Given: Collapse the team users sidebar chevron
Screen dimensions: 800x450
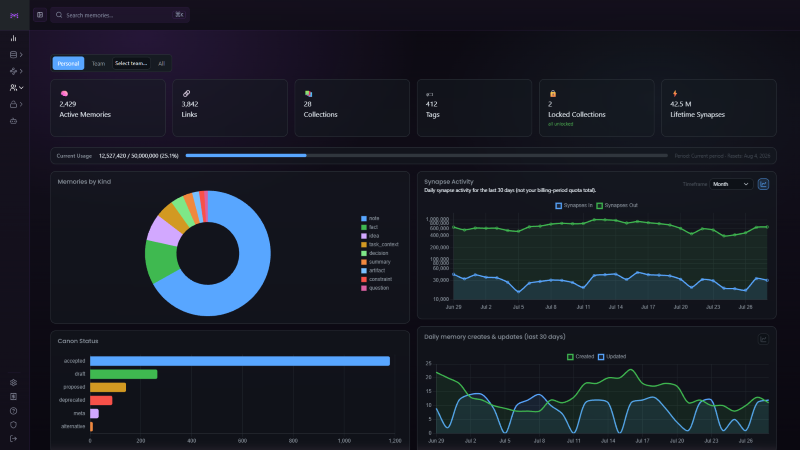Looking at the screenshot, I should 21,88.
